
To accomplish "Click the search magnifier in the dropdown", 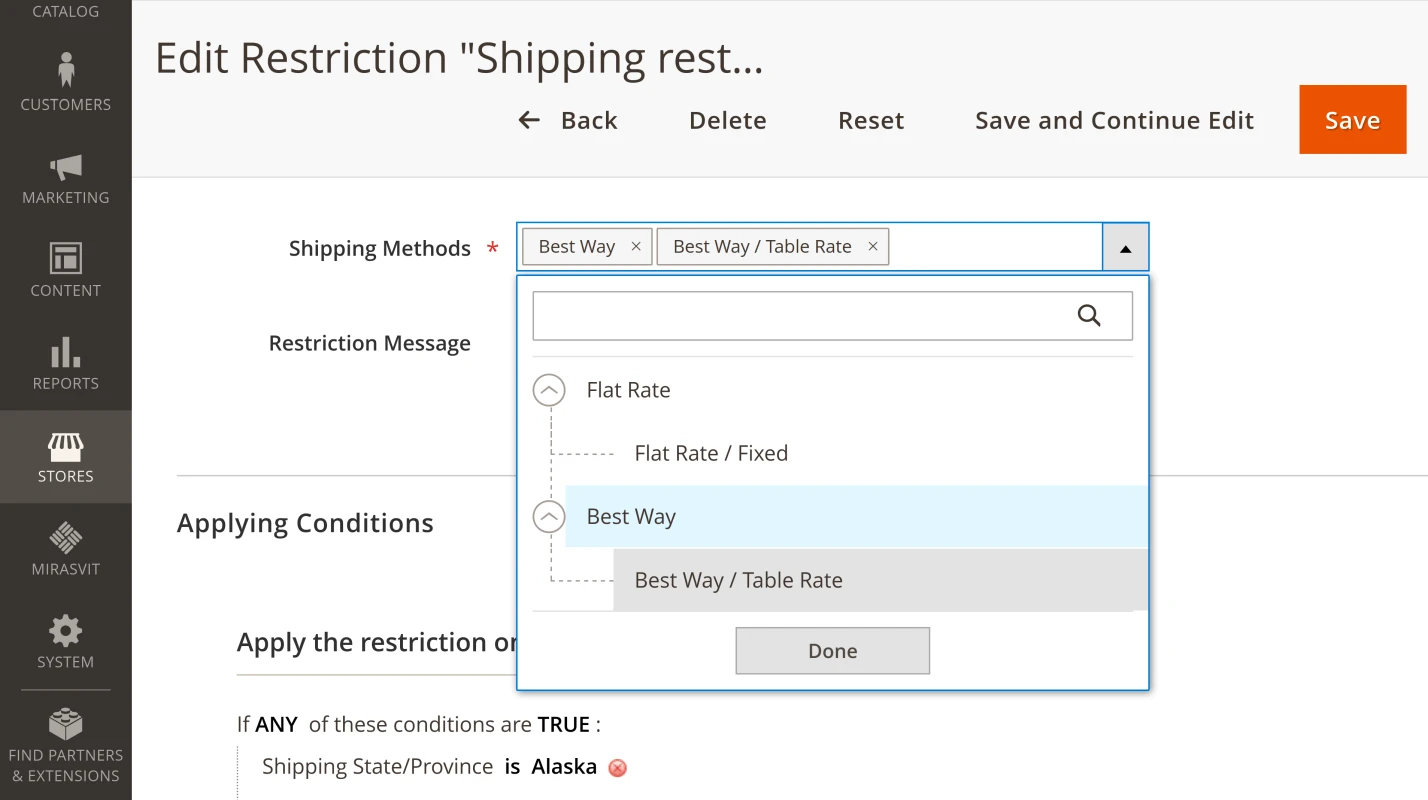I will click(1088, 315).
